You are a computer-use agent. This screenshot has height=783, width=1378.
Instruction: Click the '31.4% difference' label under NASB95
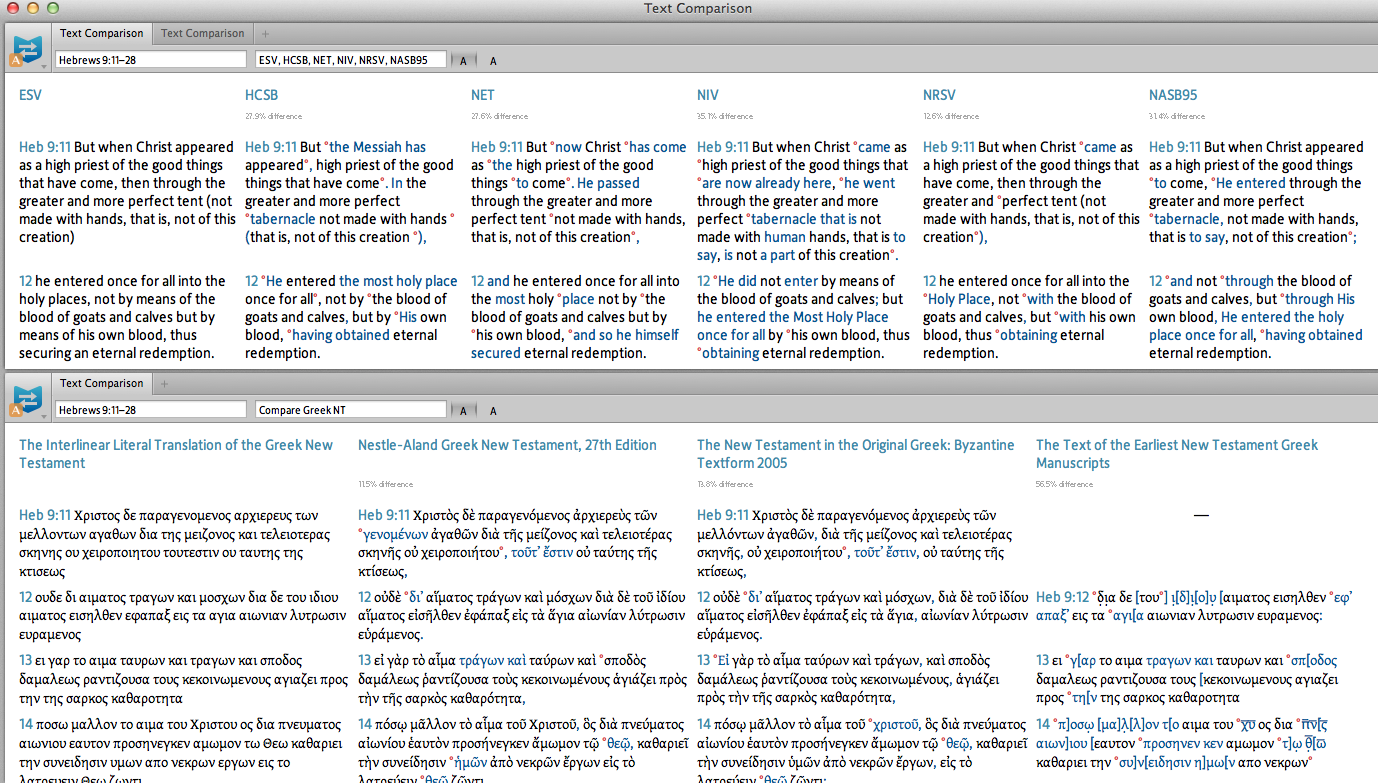pos(1177,116)
